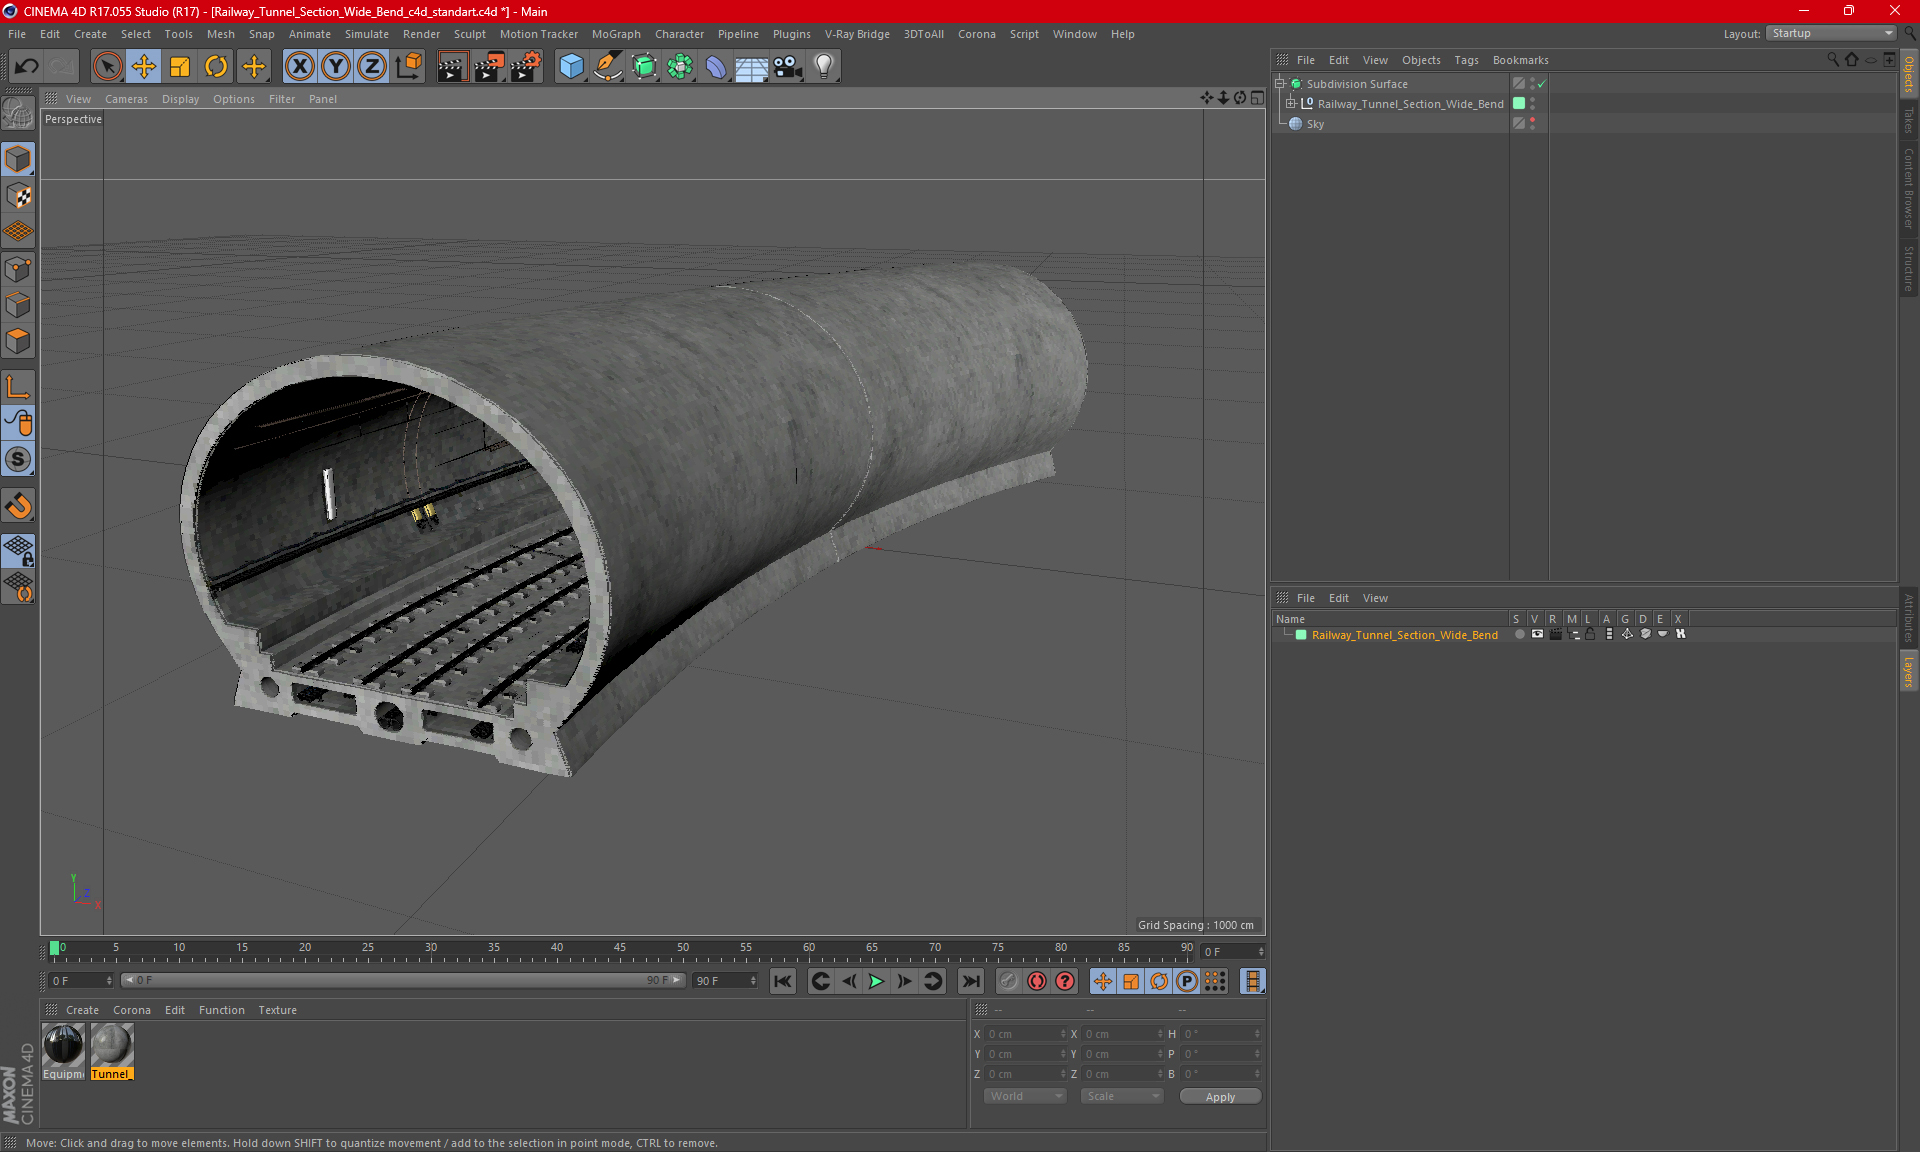Open Object Manager Tags menu
The height and width of the screenshot is (1152, 1920).
(1466, 60)
